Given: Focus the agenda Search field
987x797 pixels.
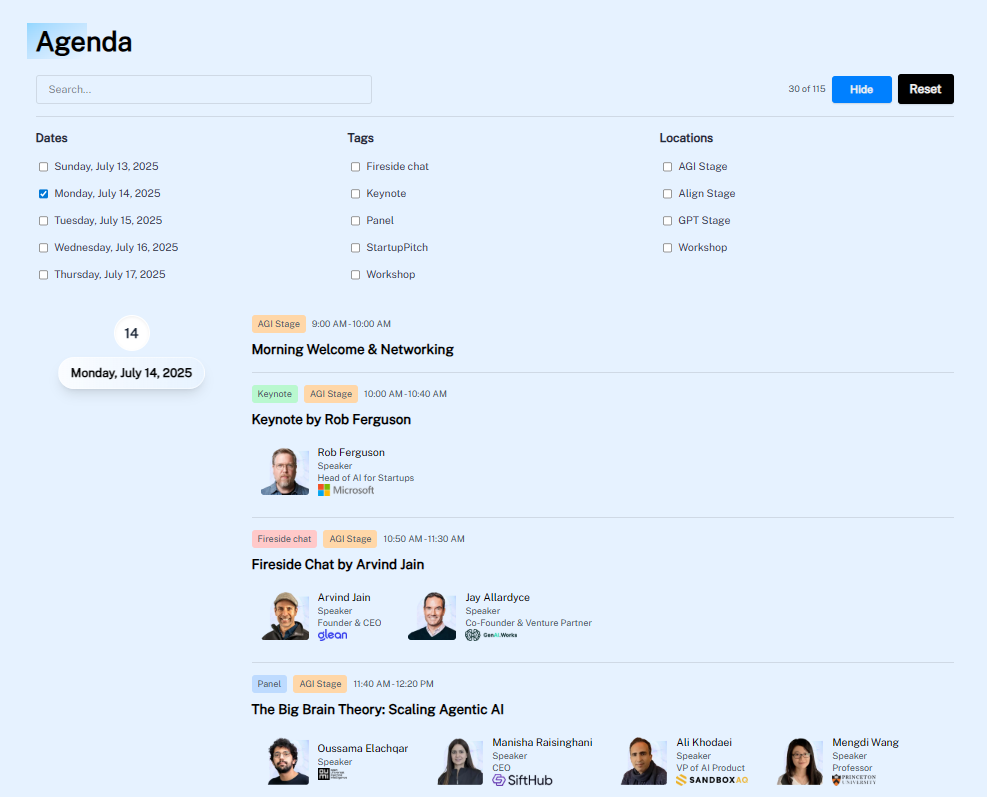Looking at the screenshot, I should 204,89.
